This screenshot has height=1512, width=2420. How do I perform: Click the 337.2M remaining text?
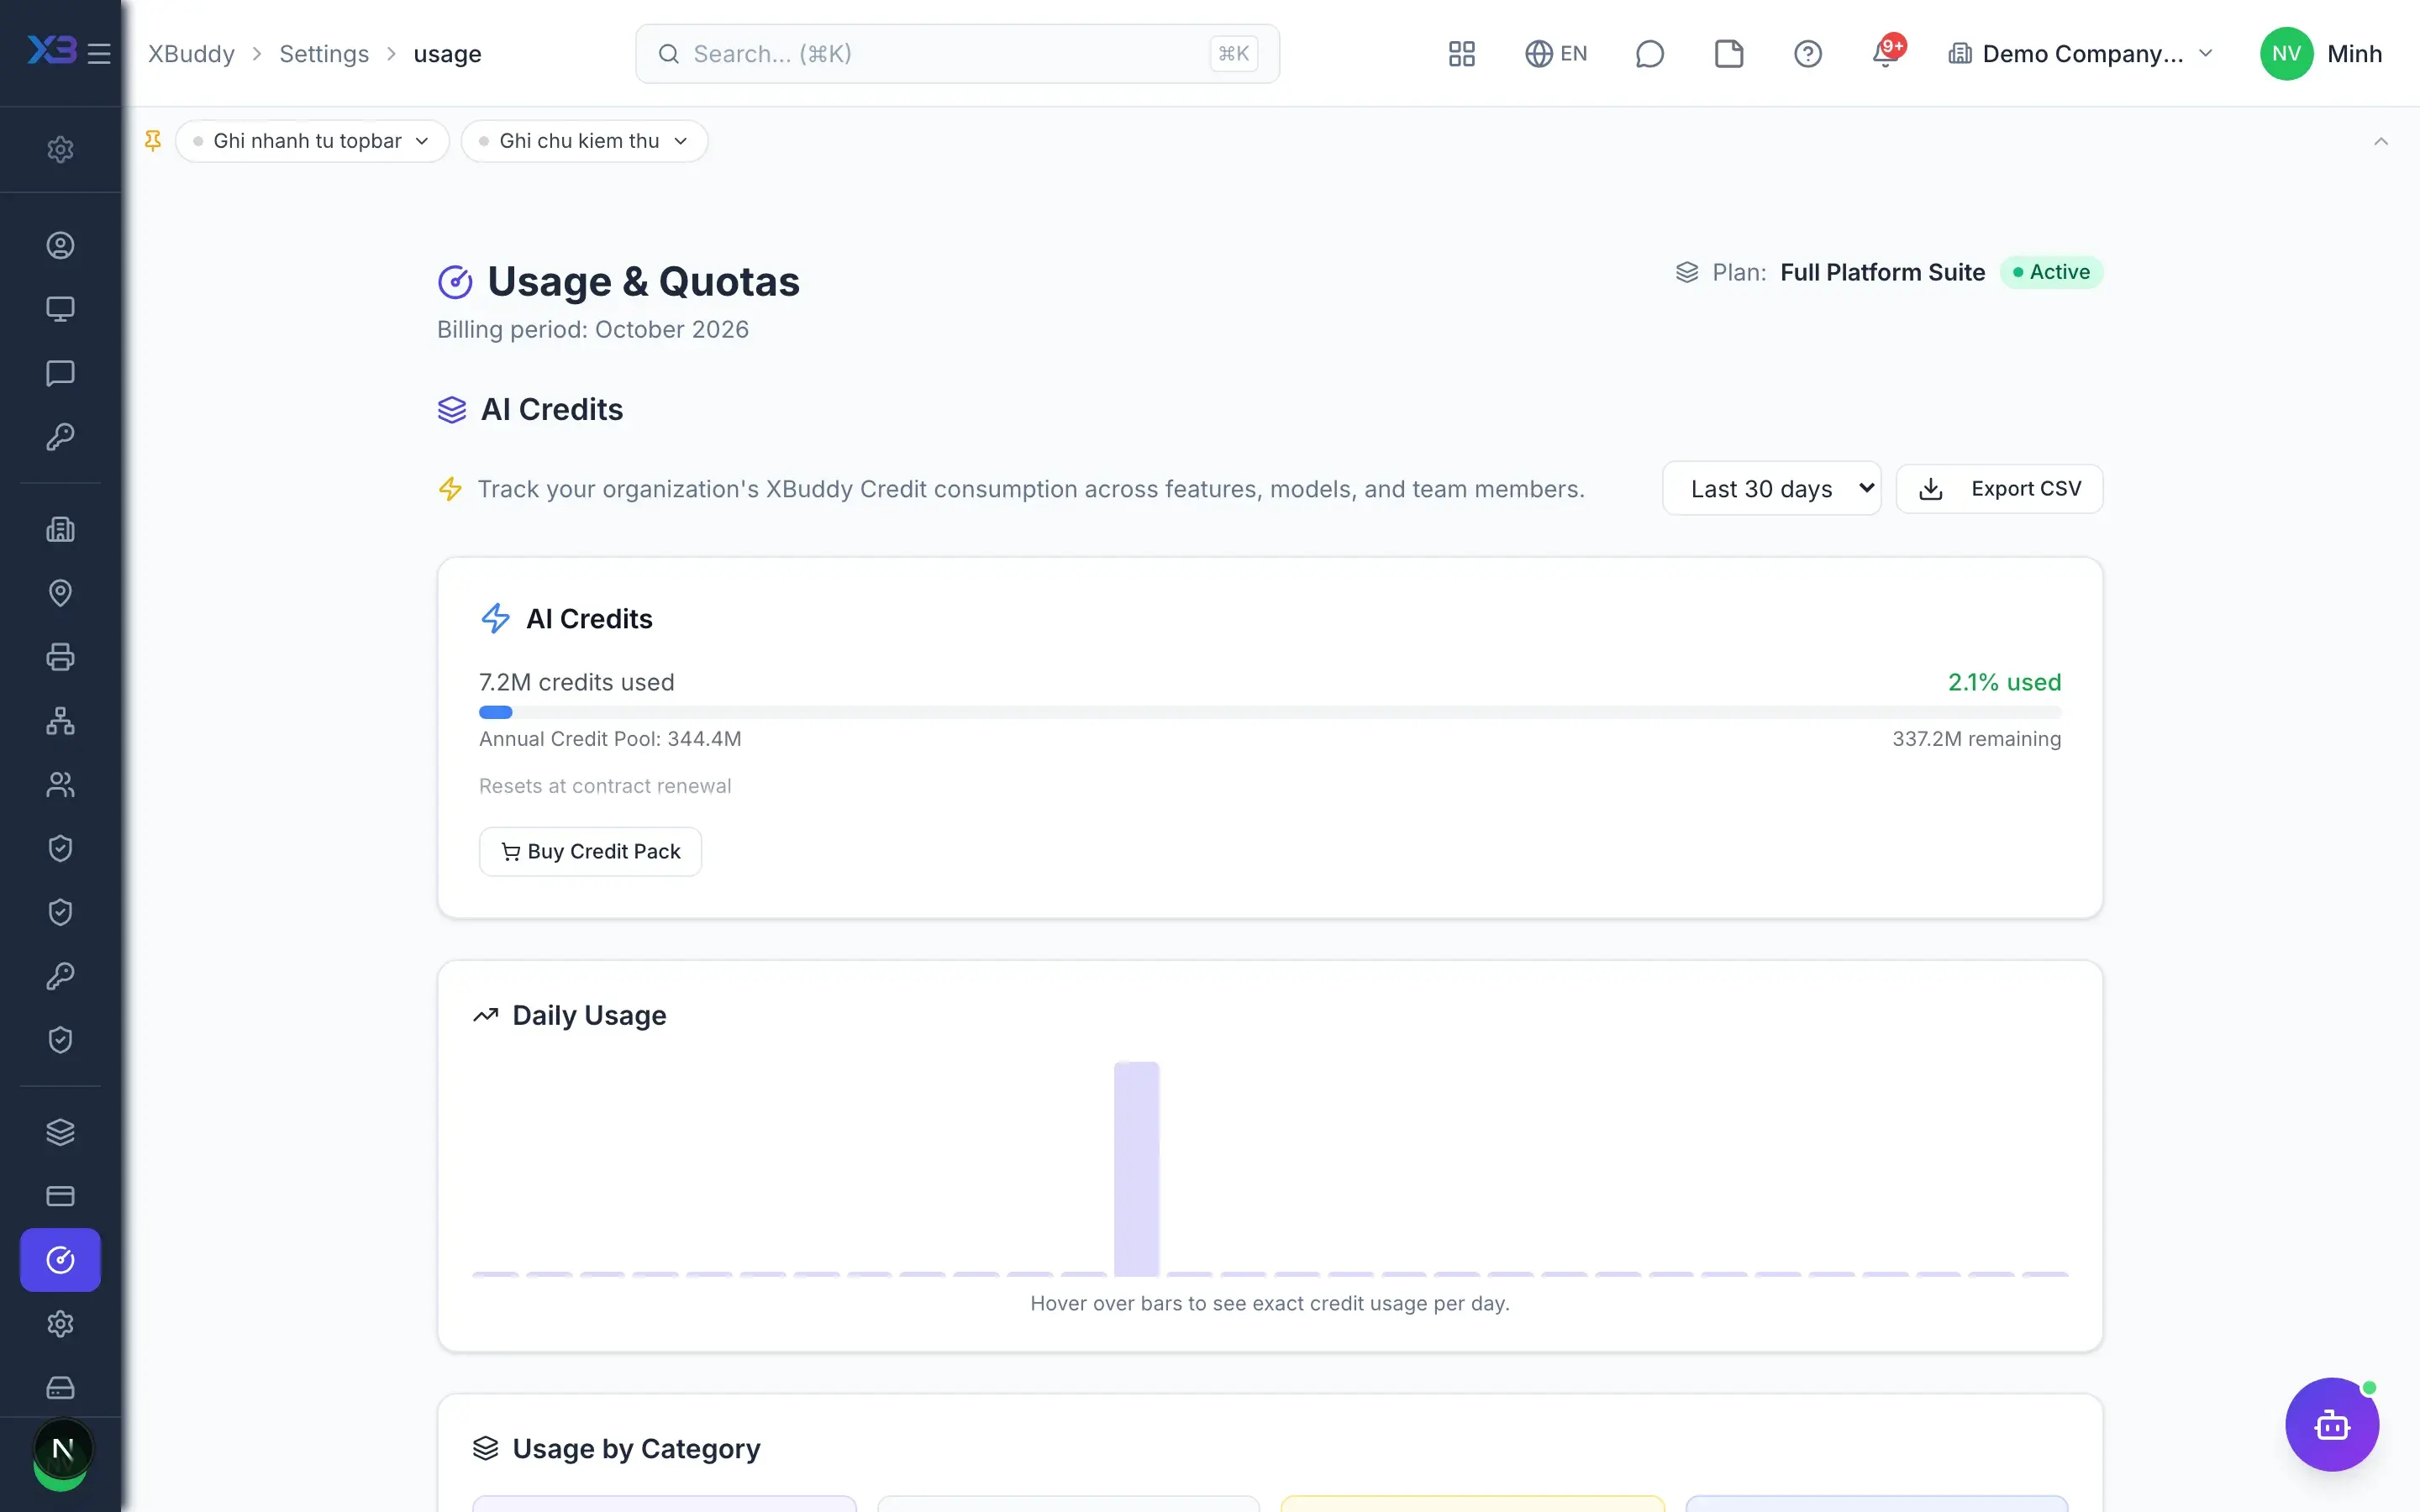click(x=1976, y=739)
